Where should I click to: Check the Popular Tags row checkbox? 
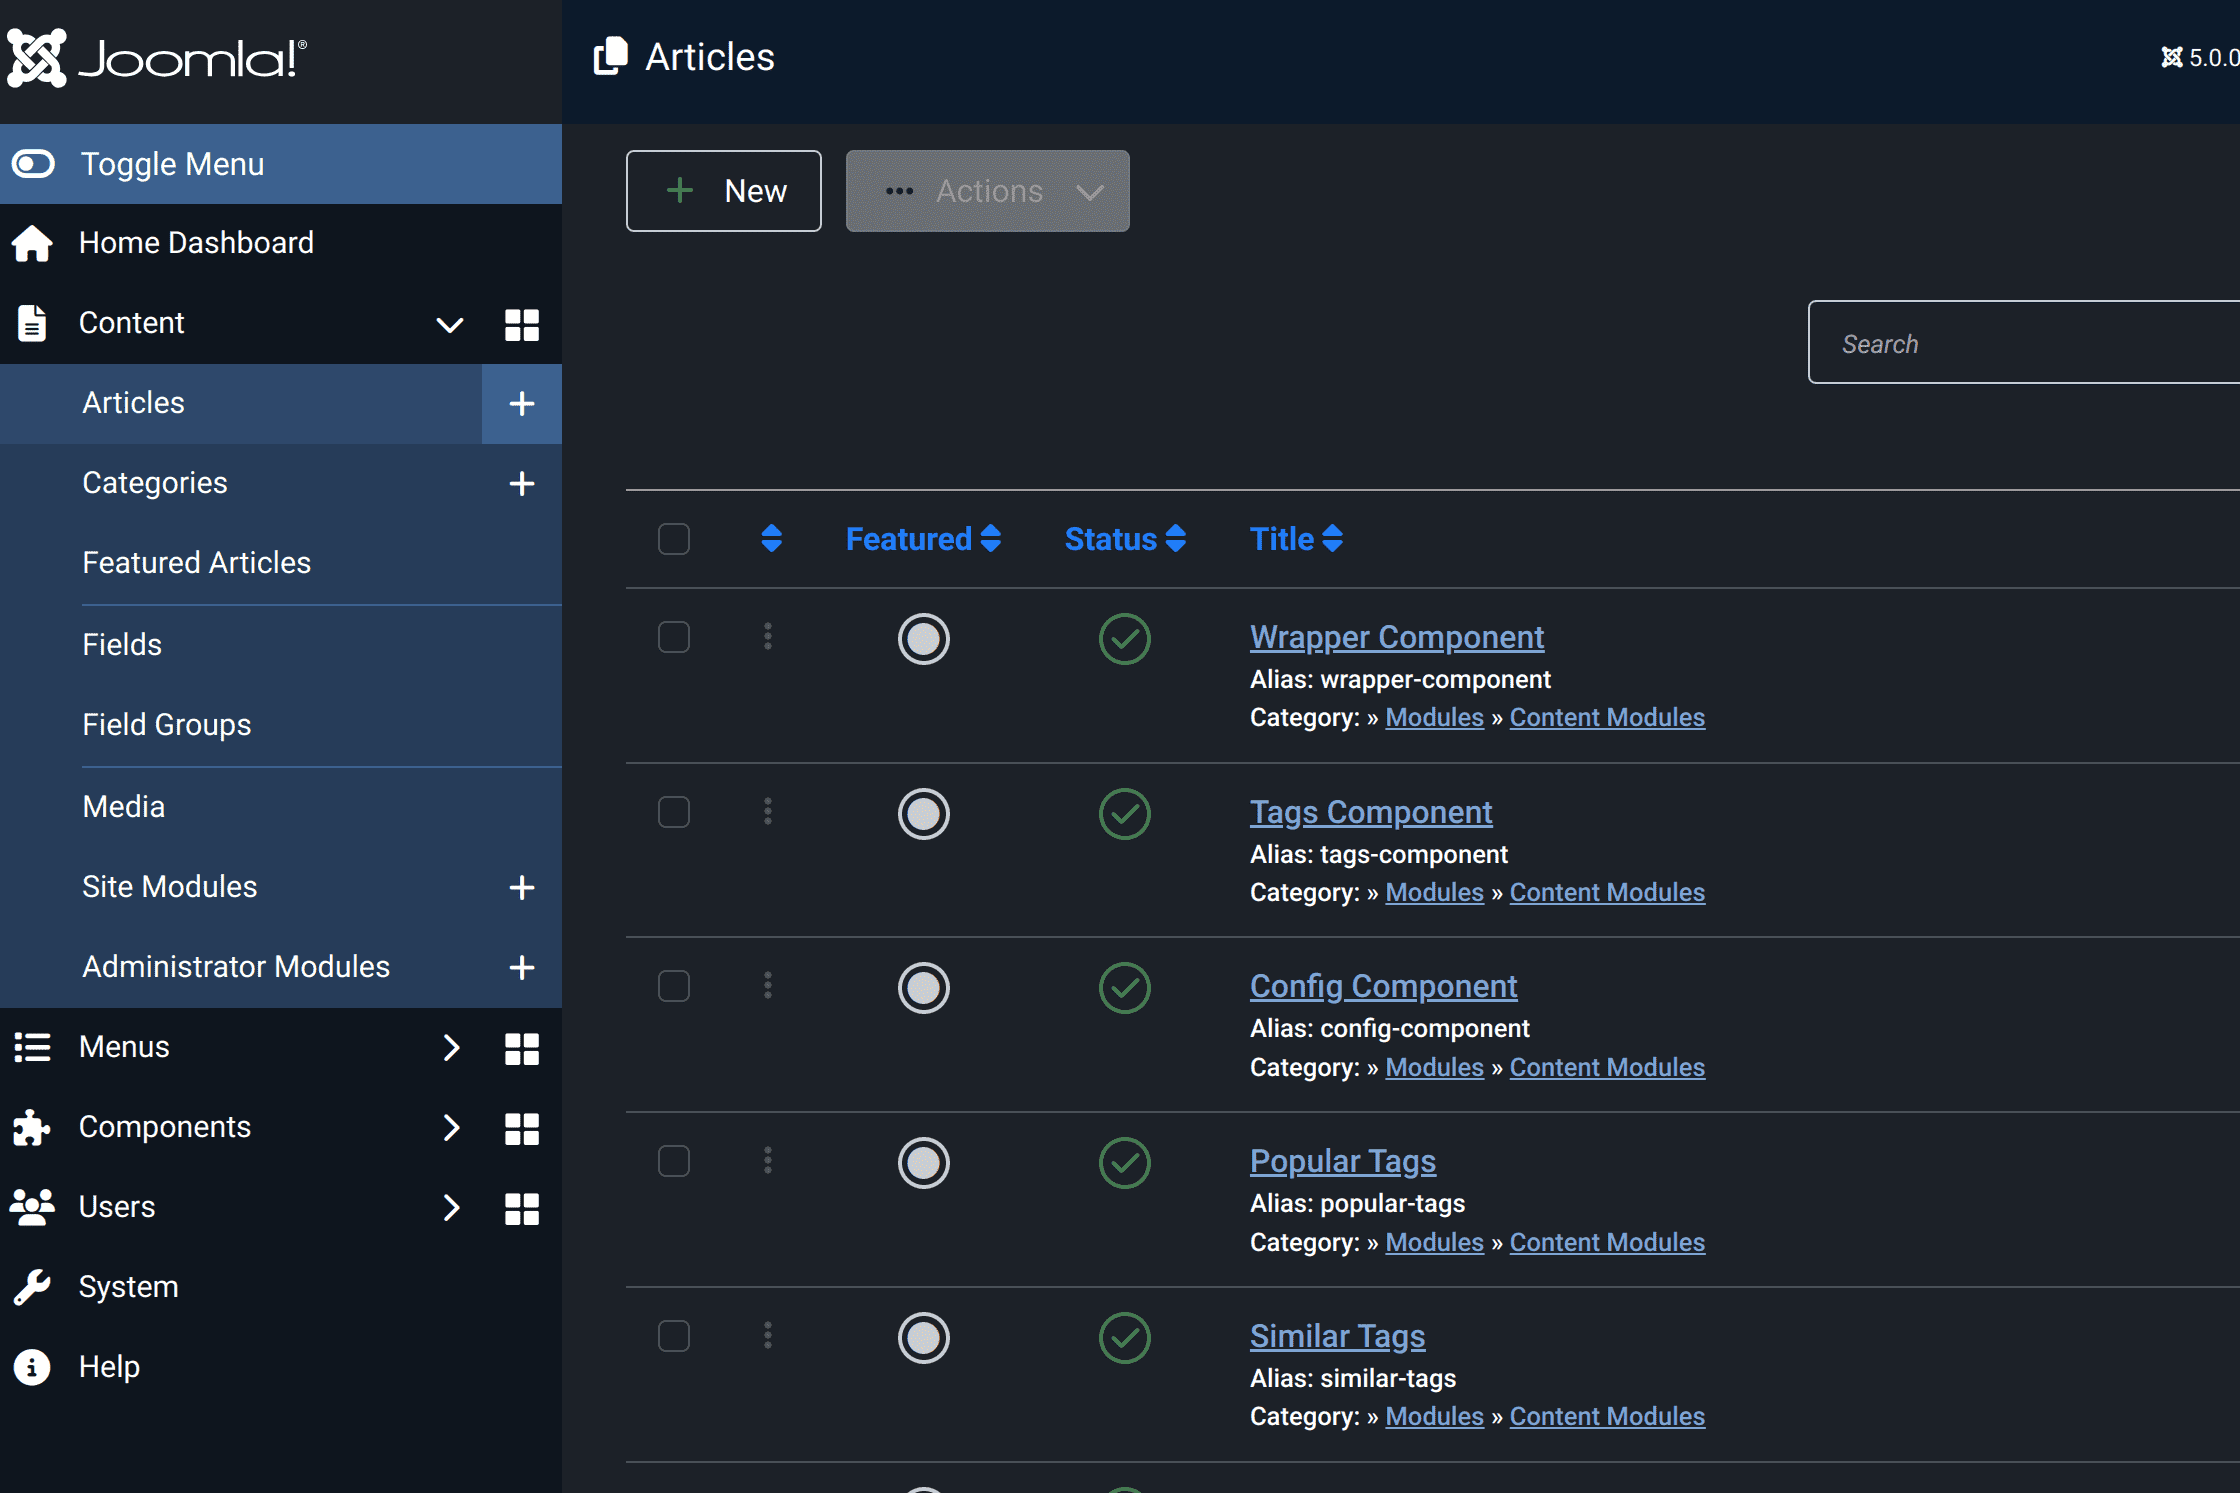pyautogui.click(x=674, y=1161)
